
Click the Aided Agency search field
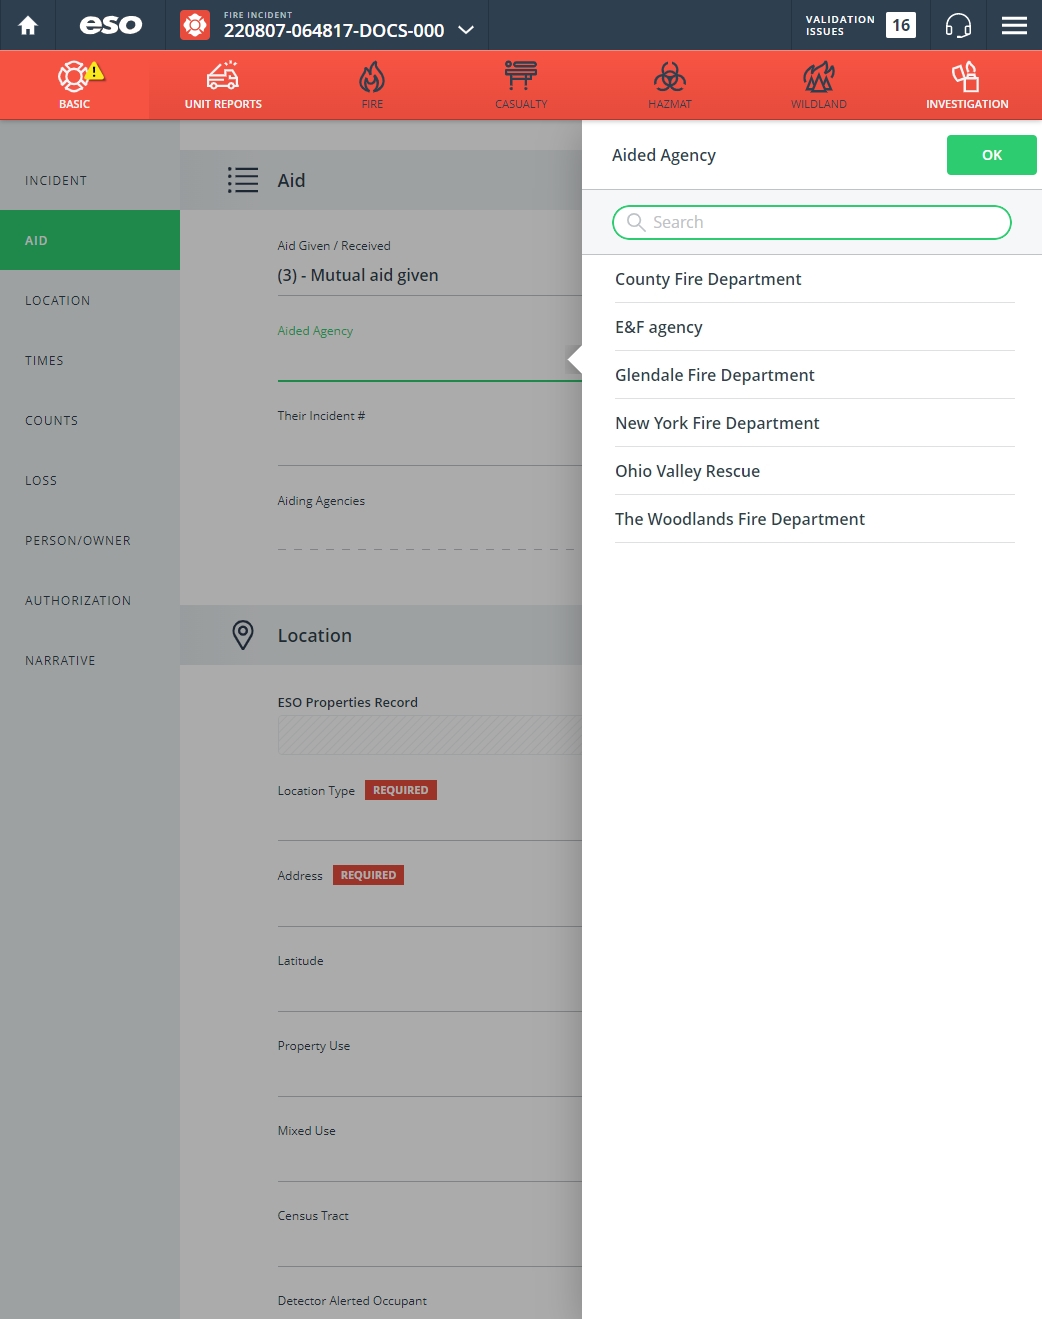812,222
